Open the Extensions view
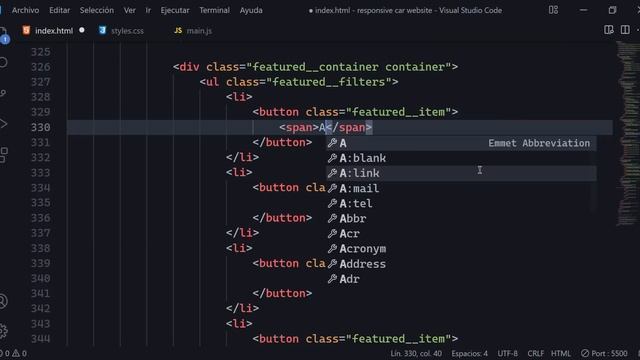Viewport: 640px width, 360px height. pos(3,155)
